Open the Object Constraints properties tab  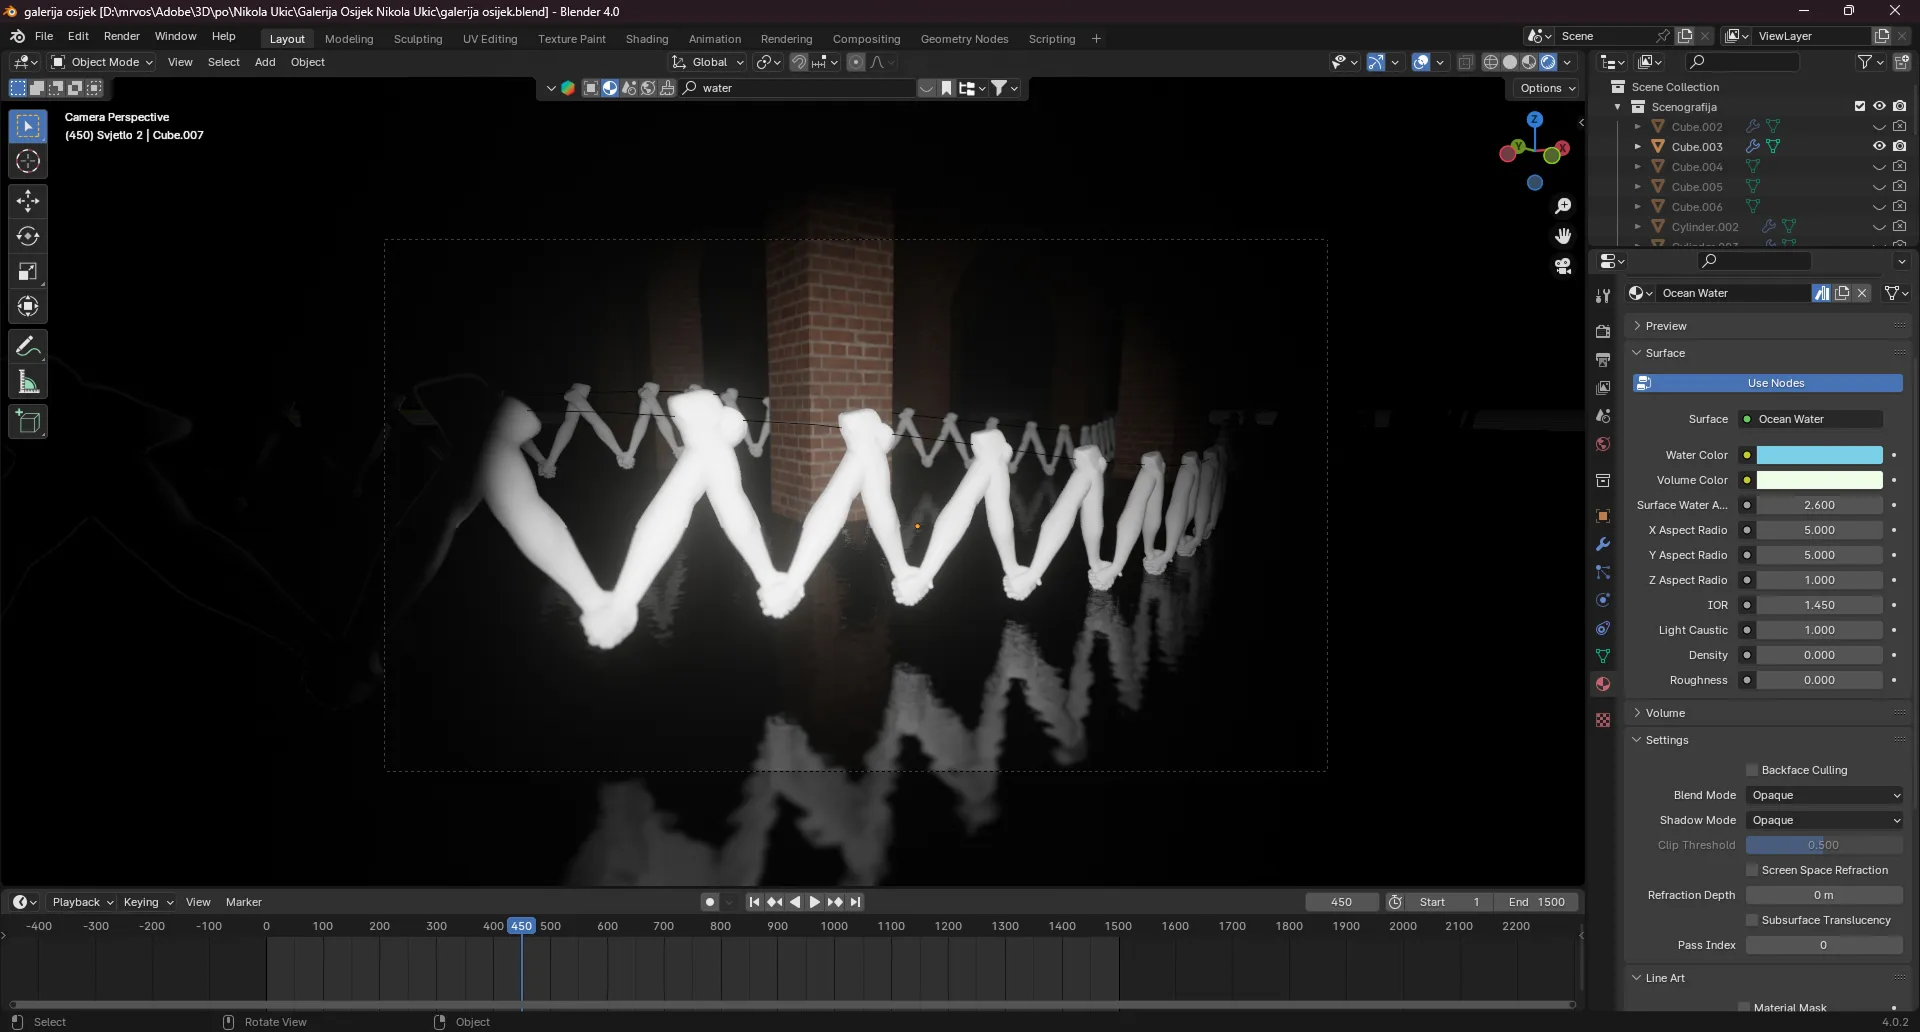1603,628
